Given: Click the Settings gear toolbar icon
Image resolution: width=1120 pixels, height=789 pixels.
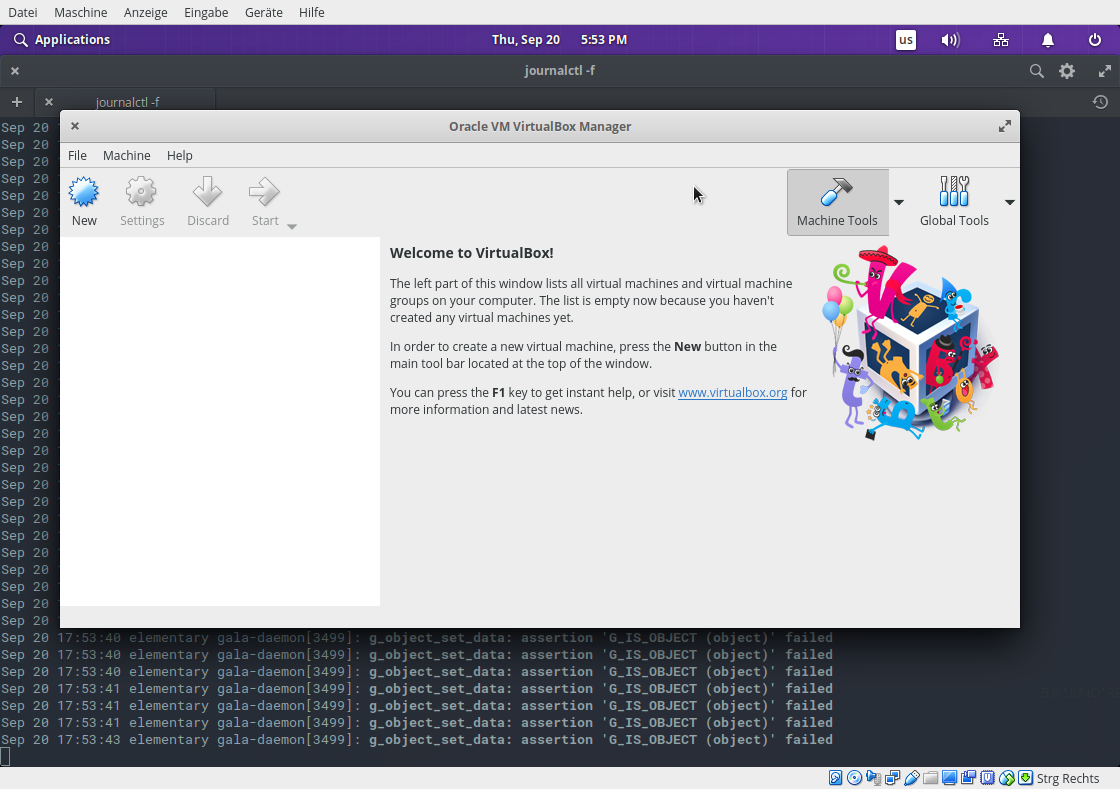Looking at the screenshot, I should coord(141,192).
